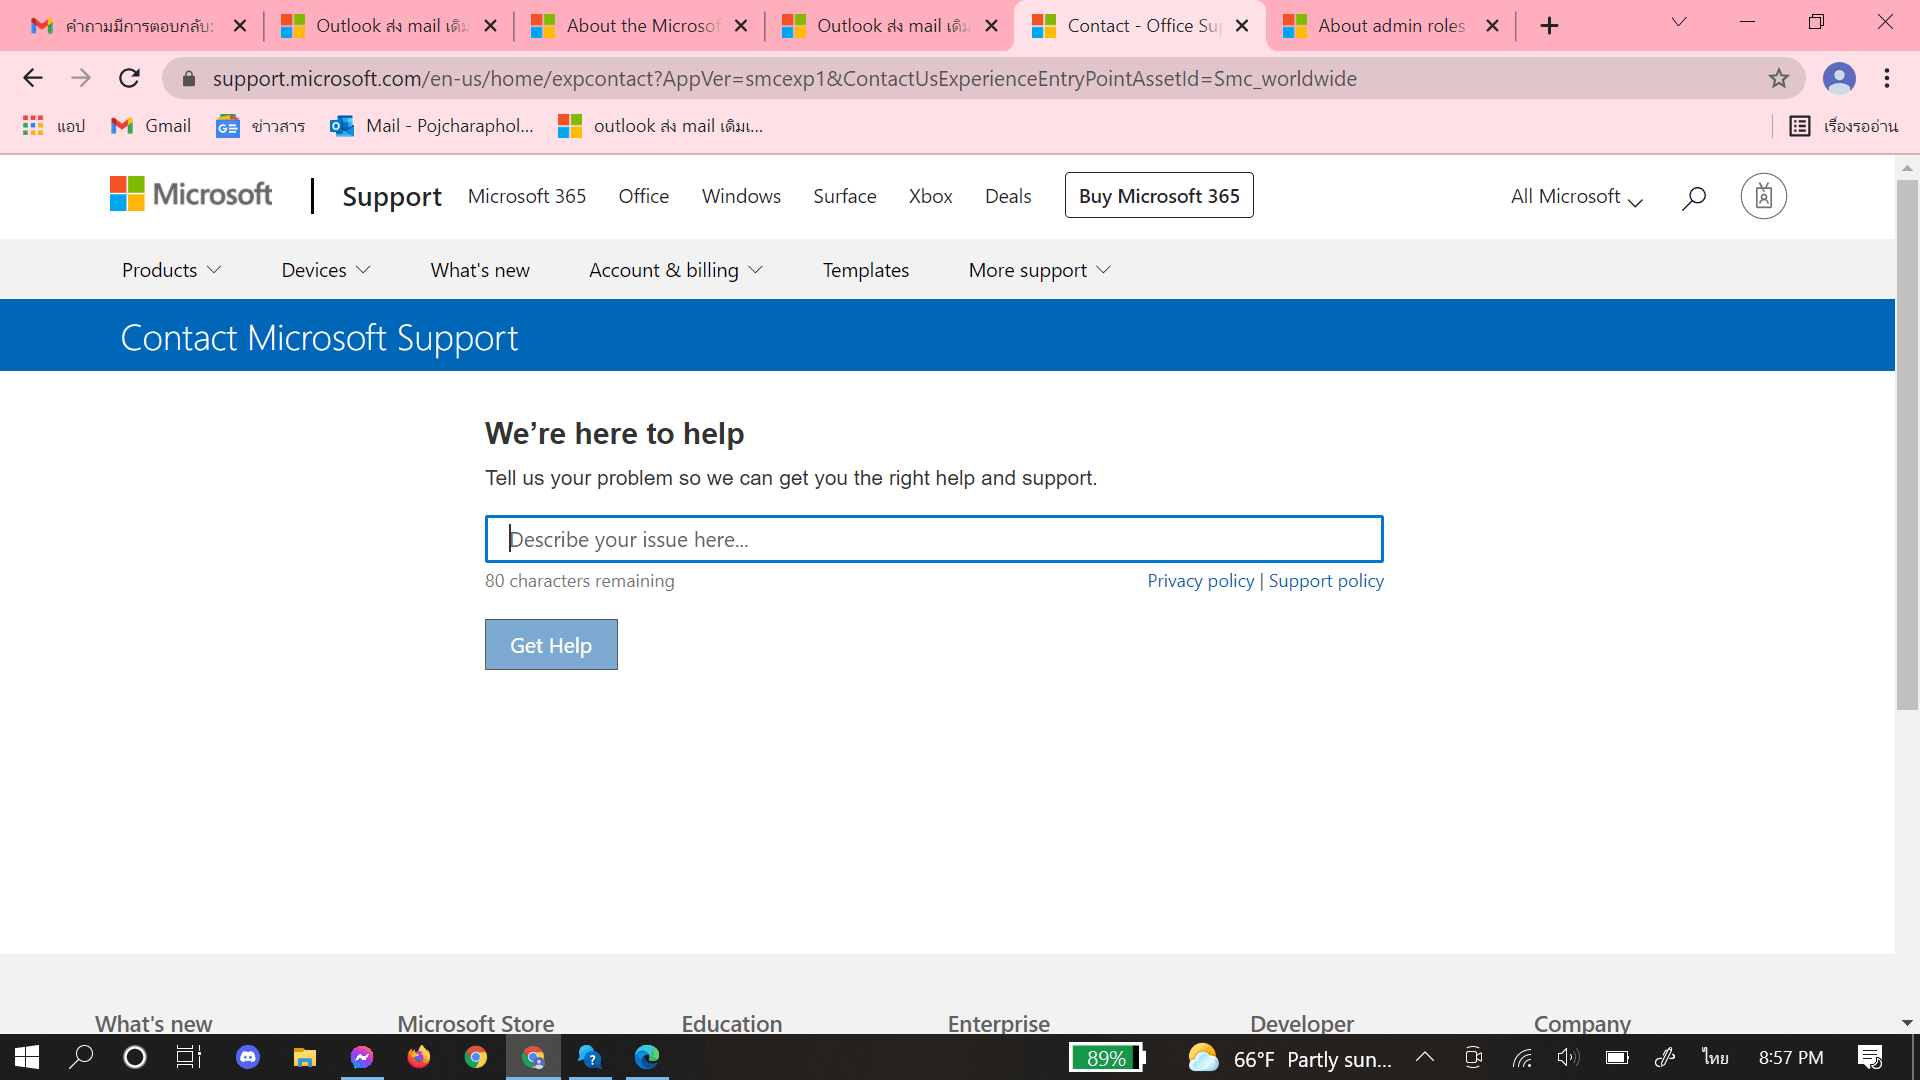Expand the Products dropdown

171,270
